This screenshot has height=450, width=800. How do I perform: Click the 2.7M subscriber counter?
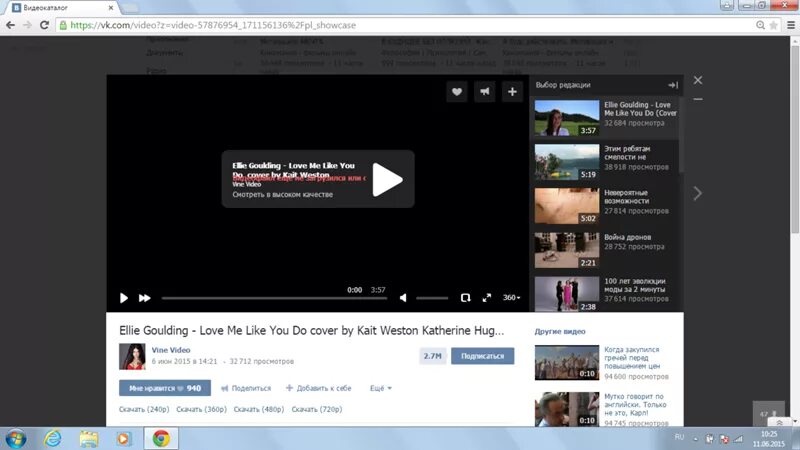pyautogui.click(x=433, y=356)
